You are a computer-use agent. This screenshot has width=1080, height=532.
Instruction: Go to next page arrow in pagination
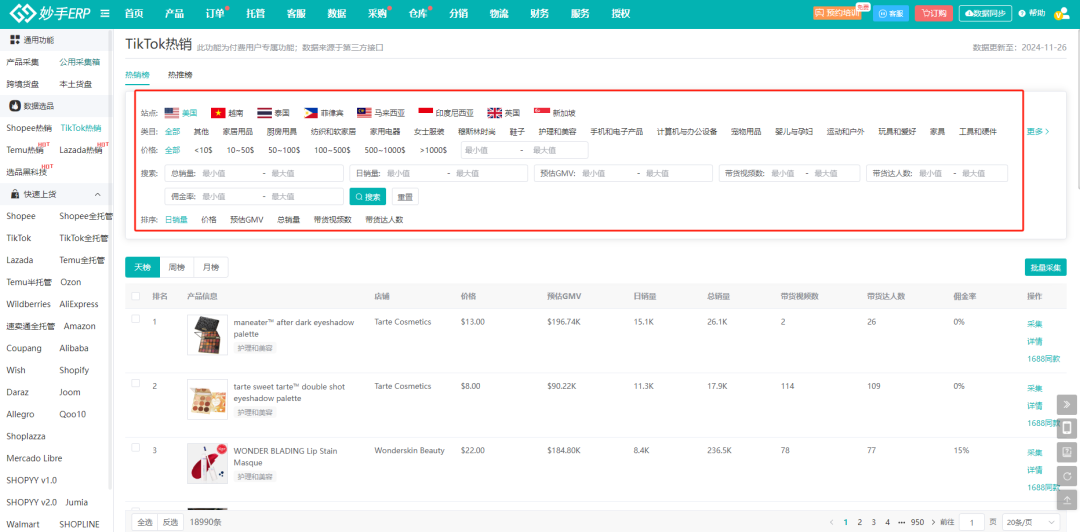click(933, 522)
